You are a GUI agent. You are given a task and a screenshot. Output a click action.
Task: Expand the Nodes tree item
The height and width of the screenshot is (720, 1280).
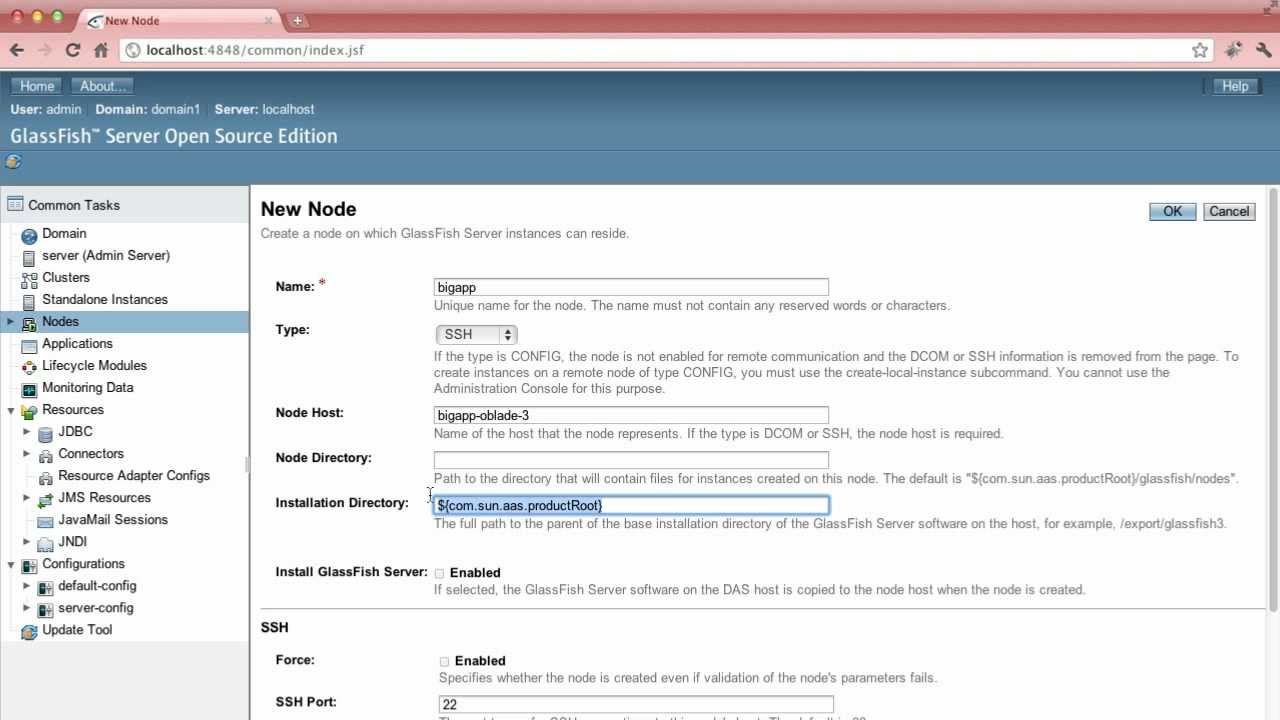[11, 322]
